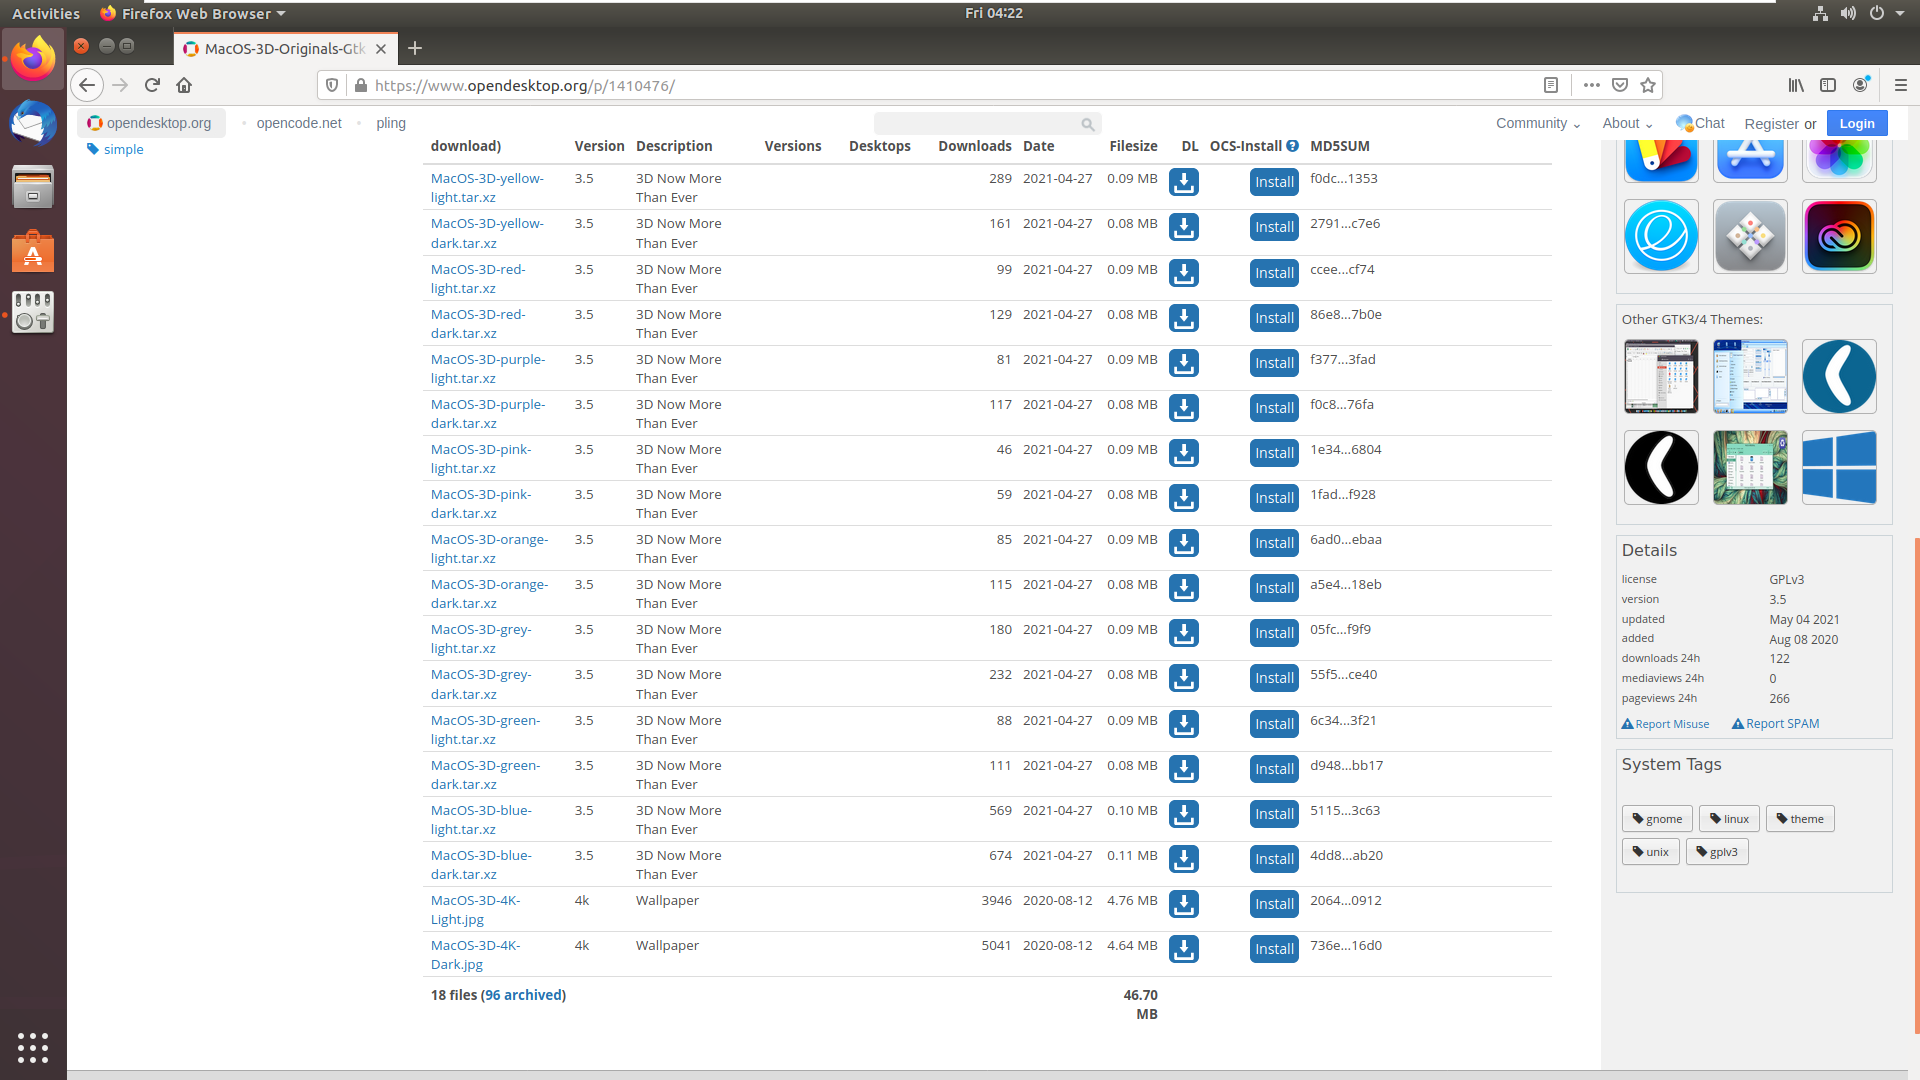
Task: Close the MacOS-3D-Originals tab
Action: 381,48
